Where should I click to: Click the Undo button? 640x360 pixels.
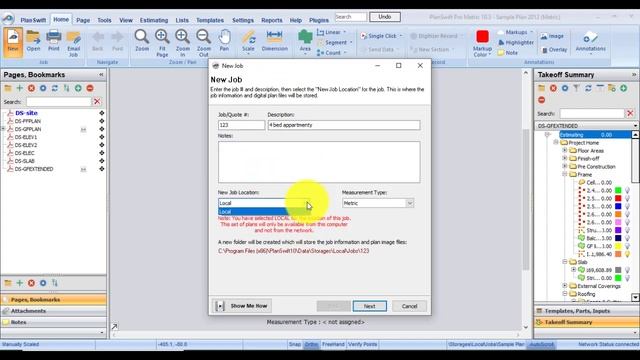(x=384, y=17)
